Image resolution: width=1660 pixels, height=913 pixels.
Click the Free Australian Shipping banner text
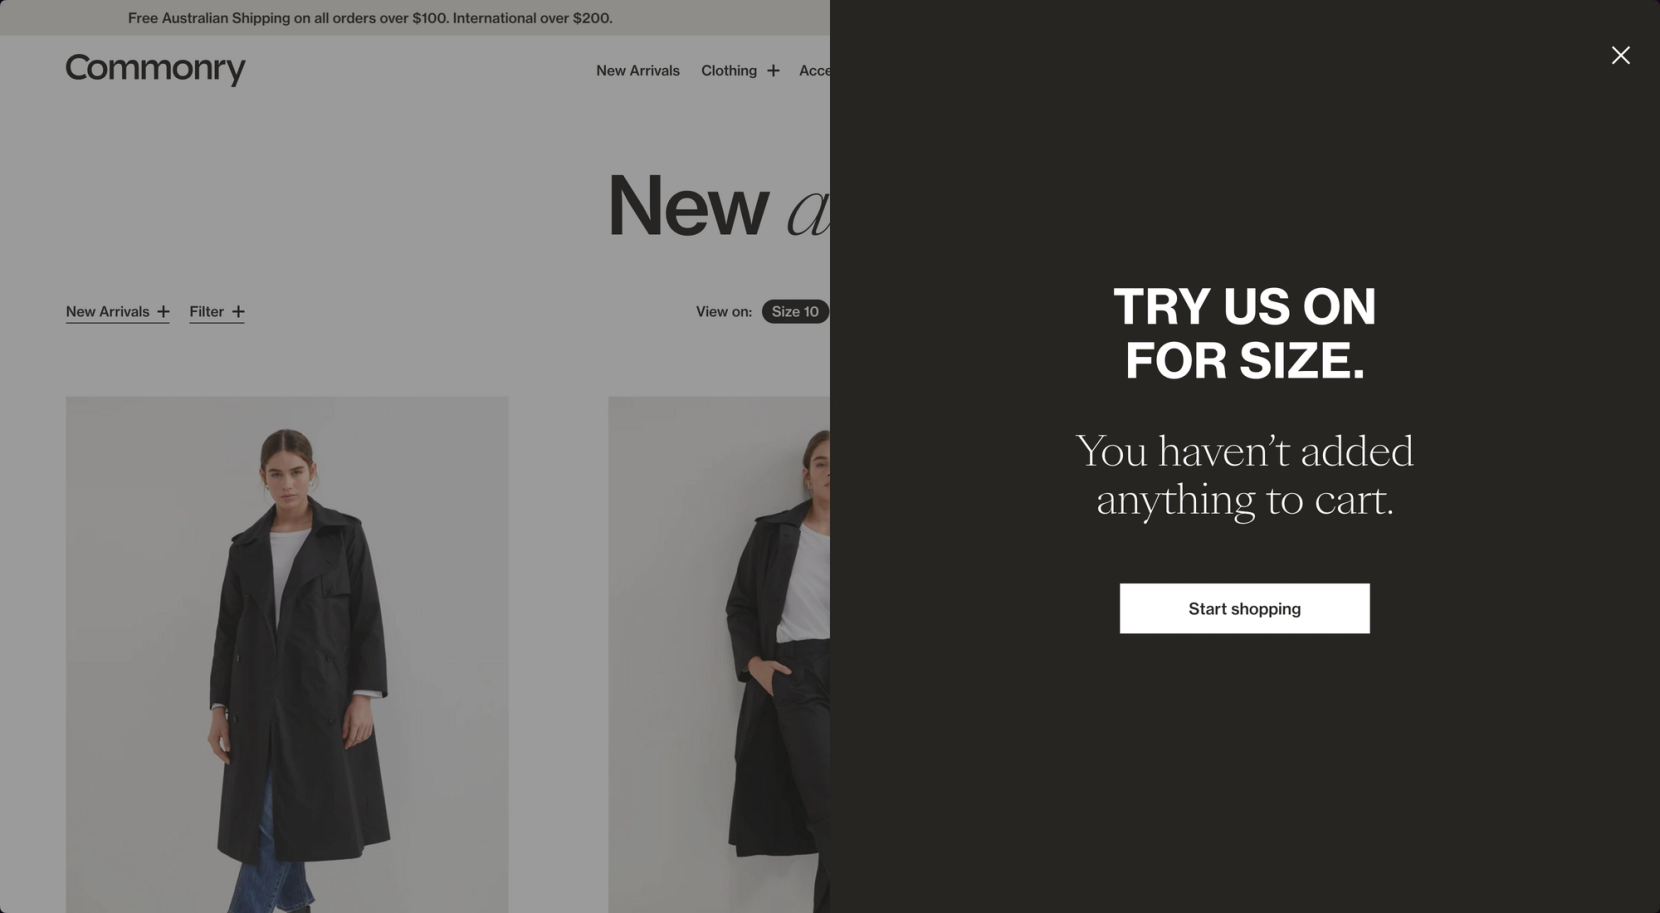point(370,18)
